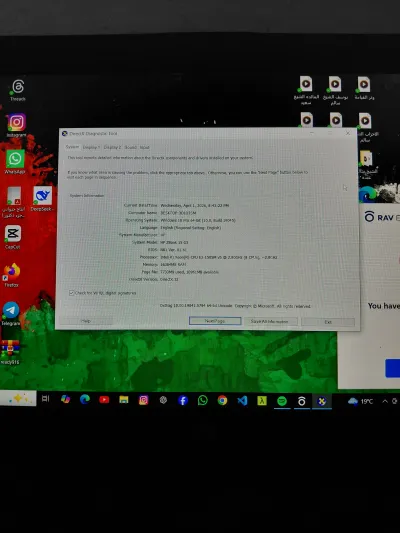Select the media file labeled وتر القيامة
Image resolution: width=400 pixels, height=533 pixels.
pyautogui.click(x=364, y=88)
